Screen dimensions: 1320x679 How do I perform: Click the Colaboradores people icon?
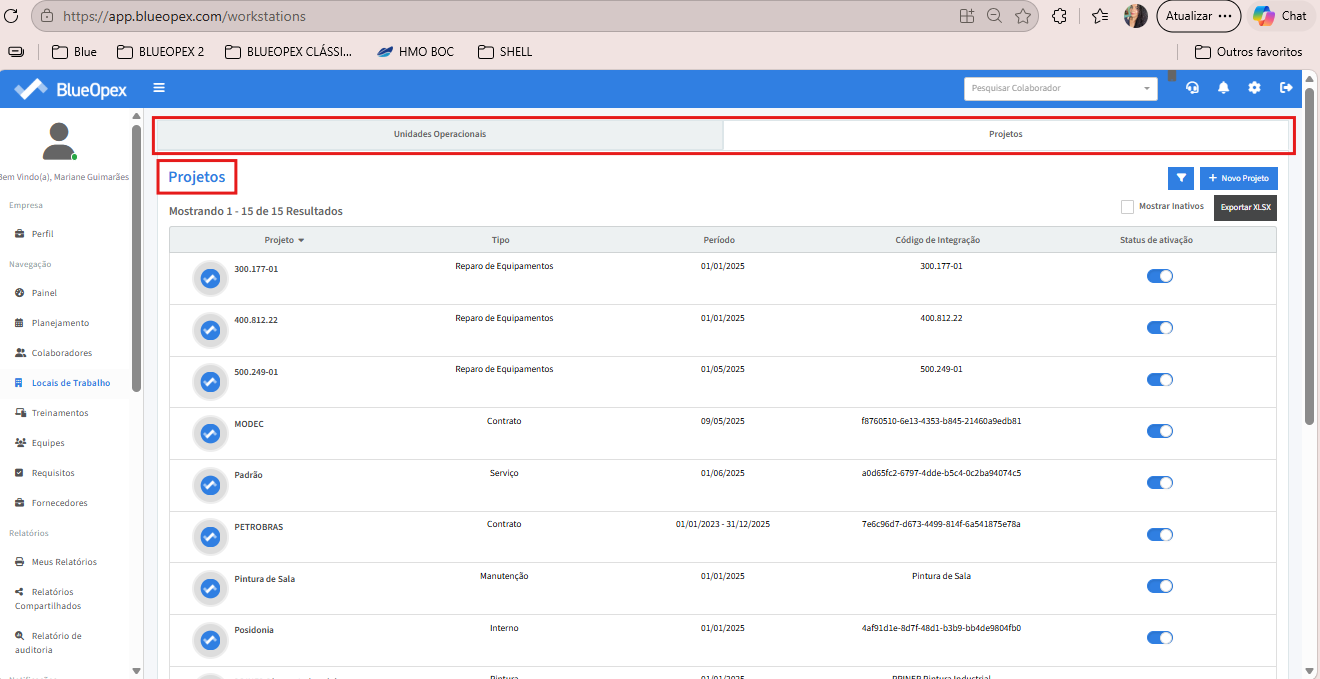tap(21, 353)
